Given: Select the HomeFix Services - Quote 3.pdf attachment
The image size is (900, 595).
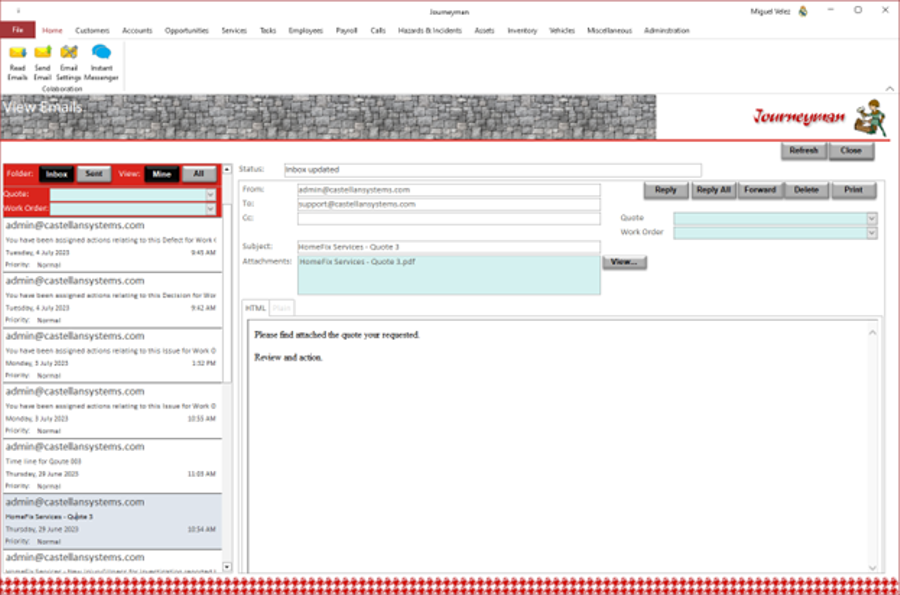Looking at the screenshot, I should [x=357, y=262].
